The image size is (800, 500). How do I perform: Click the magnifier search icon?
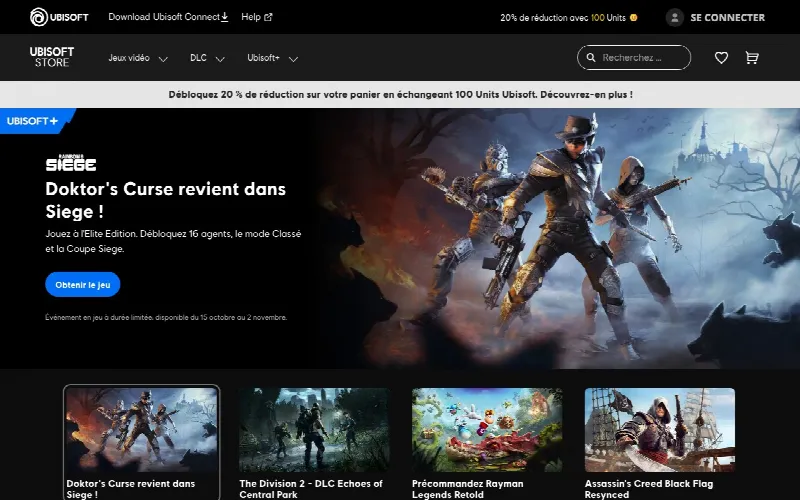[591, 58]
